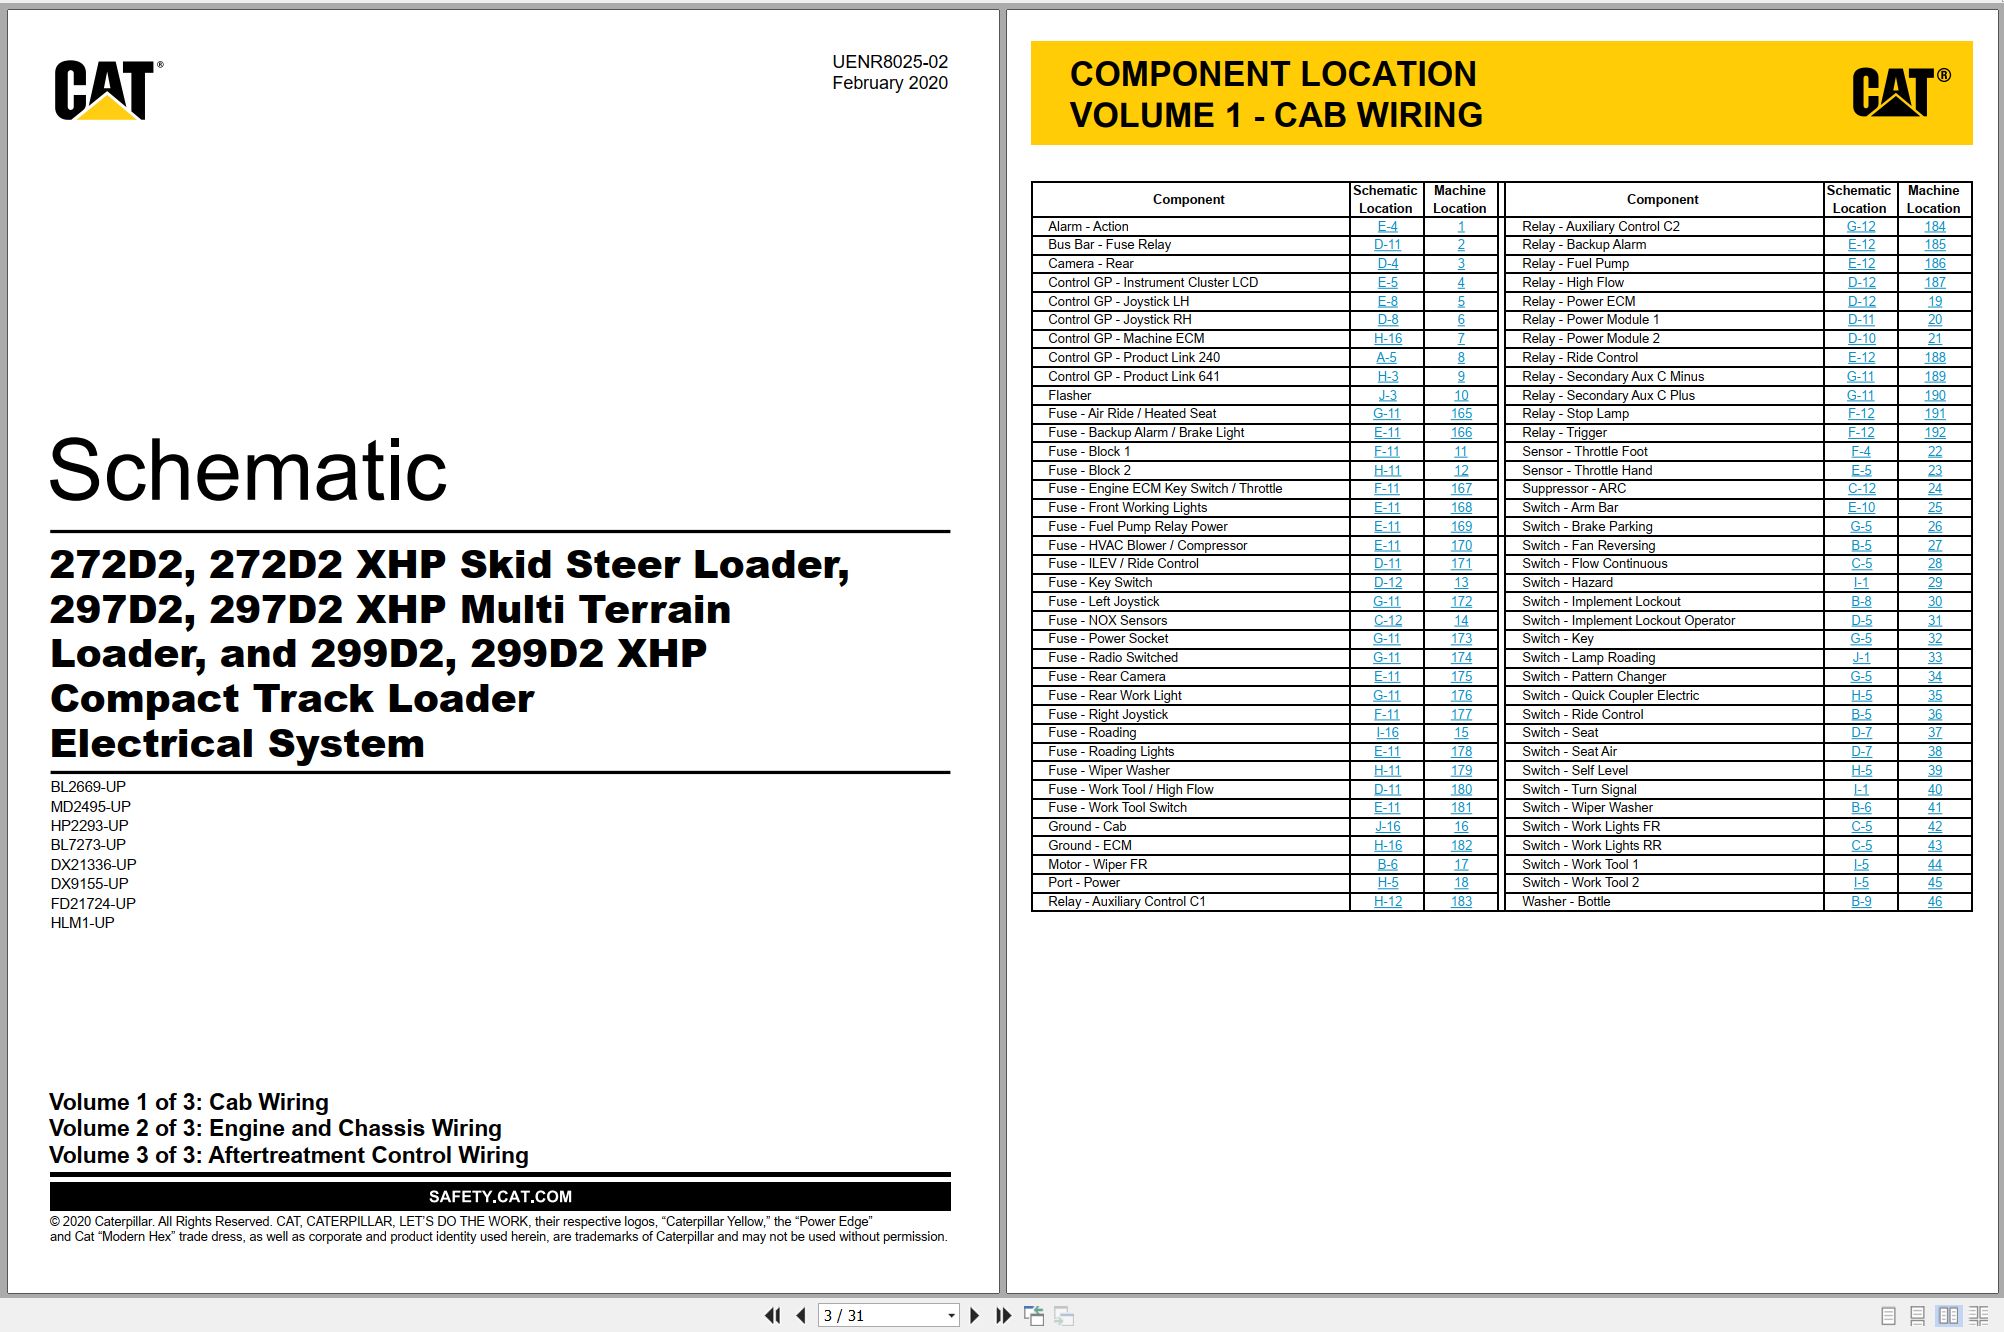Image resolution: width=2004 pixels, height=1332 pixels.
Task: Open machine location 40 for Turn Signal switch
Action: (x=1935, y=790)
